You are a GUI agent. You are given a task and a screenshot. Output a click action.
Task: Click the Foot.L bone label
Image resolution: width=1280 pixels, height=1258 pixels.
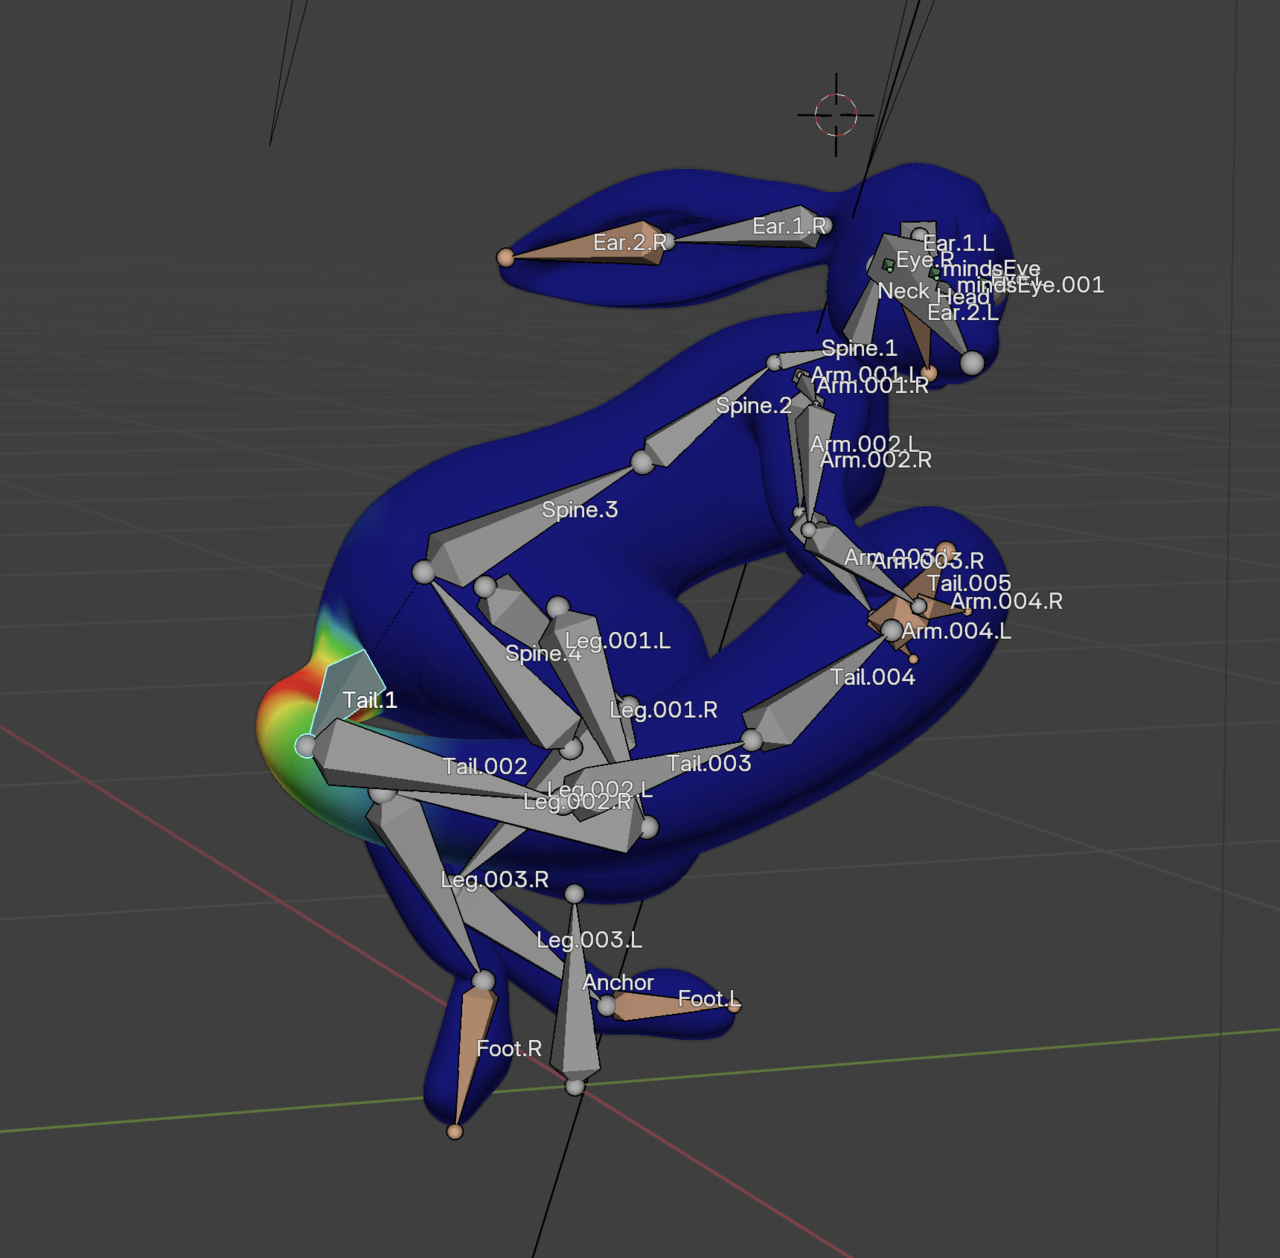point(709,999)
